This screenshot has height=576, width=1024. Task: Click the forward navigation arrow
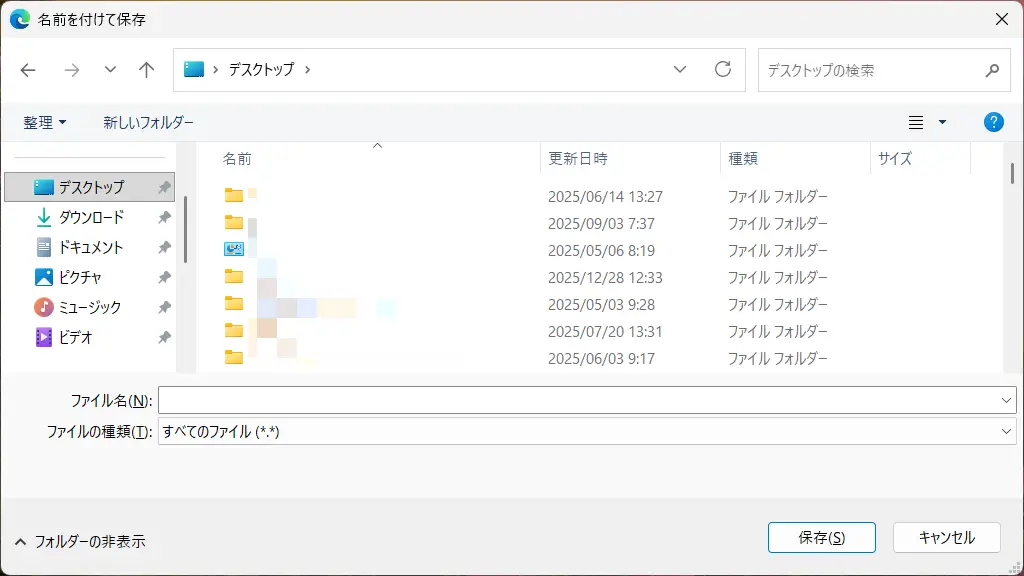(x=71, y=70)
